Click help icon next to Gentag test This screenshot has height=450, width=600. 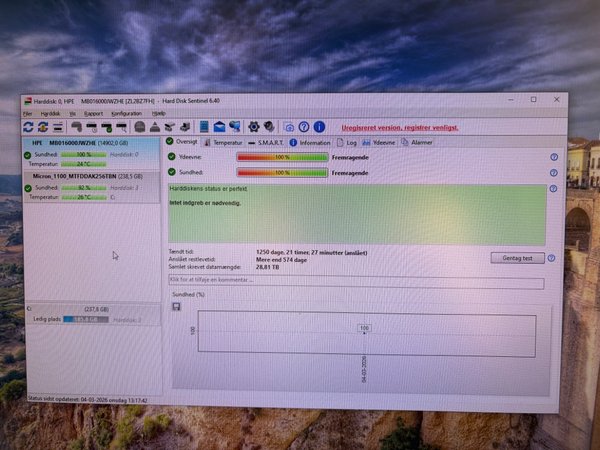click(x=553, y=257)
